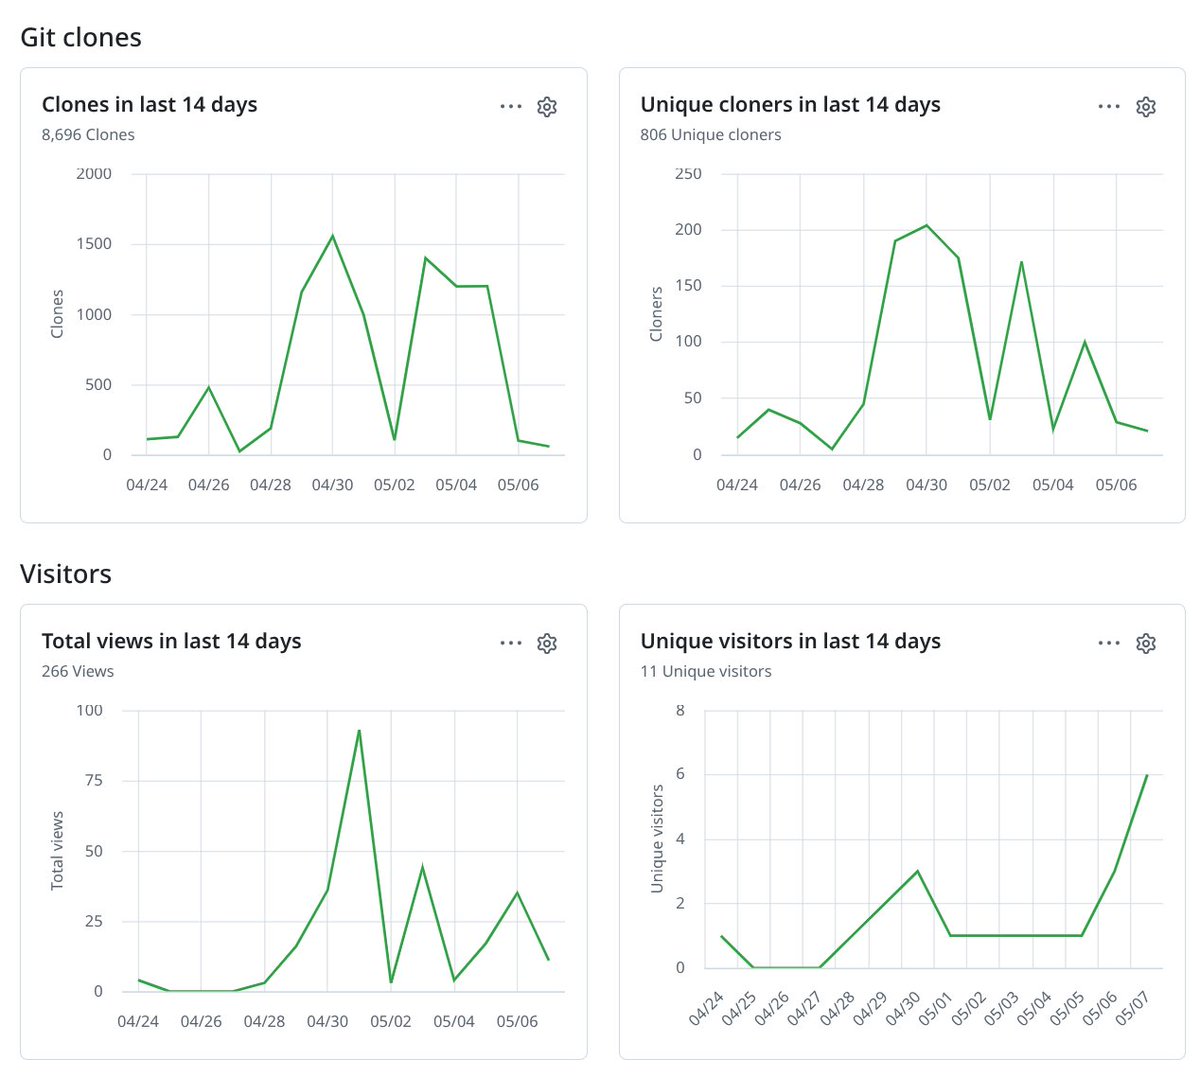The image size is (1200, 1077).
Task: Click the highest peak on Total views chart
Action: coord(359,730)
